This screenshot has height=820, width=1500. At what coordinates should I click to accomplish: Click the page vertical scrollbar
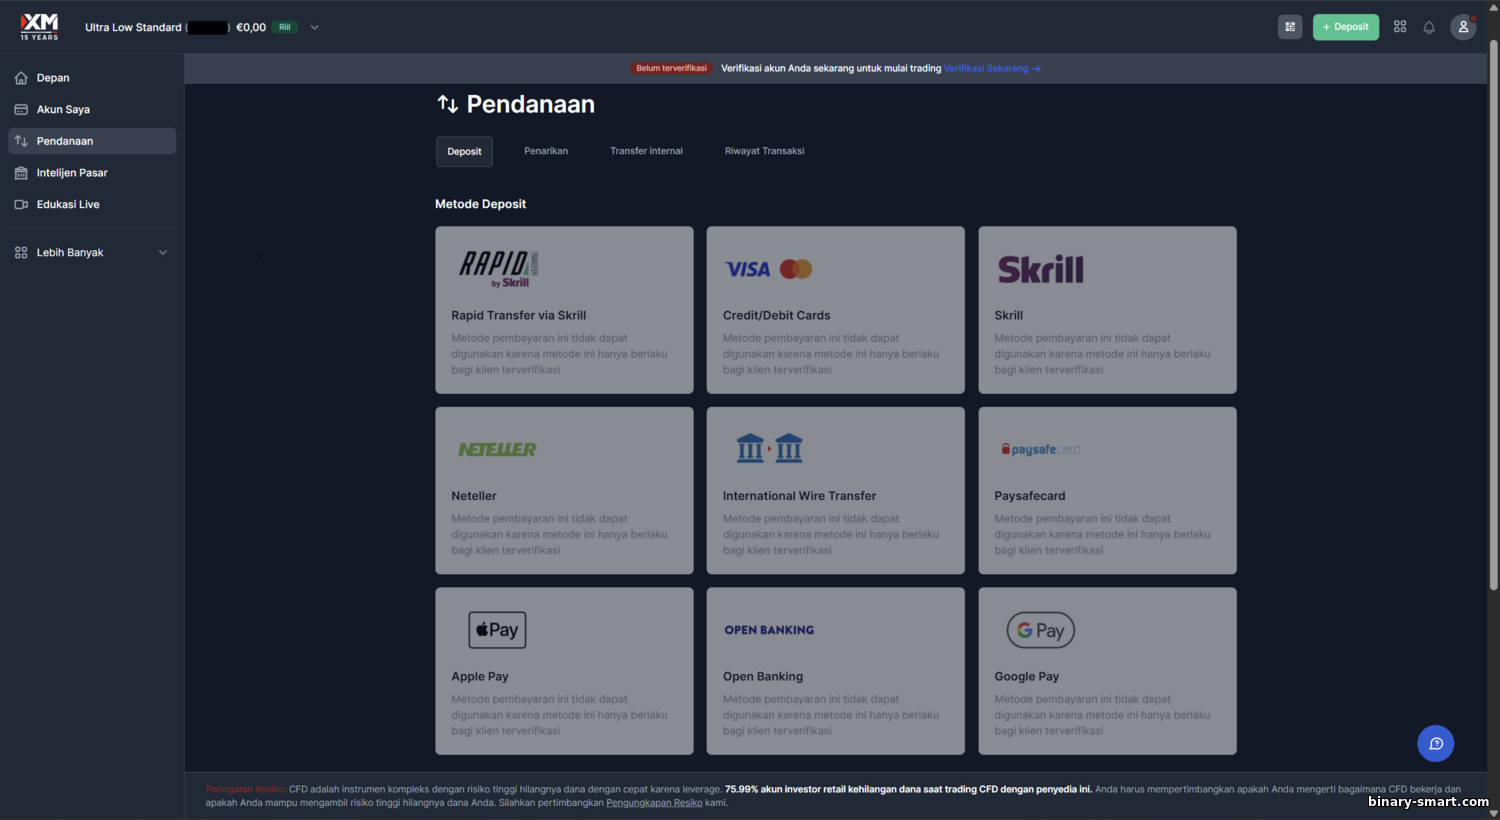coord(1493,300)
